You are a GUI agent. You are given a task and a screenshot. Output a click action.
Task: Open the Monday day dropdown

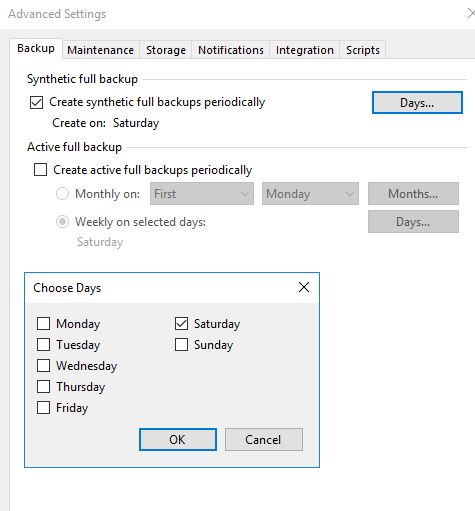pyautogui.click(x=310, y=194)
